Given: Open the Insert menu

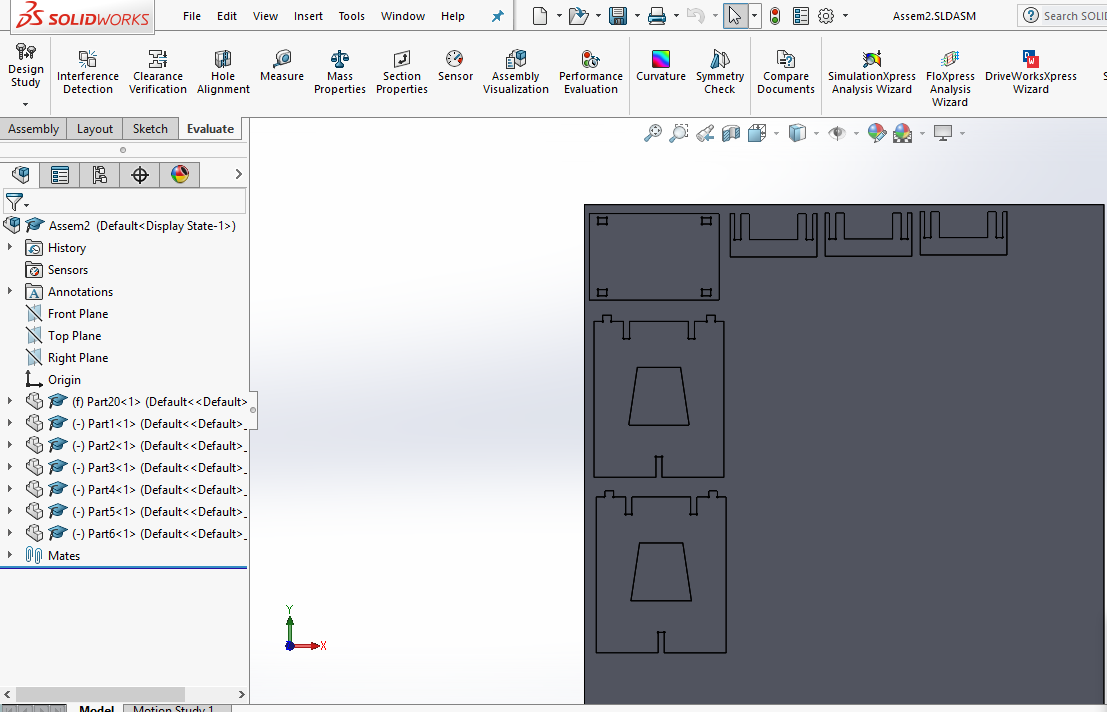Looking at the screenshot, I should click(x=309, y=16).
